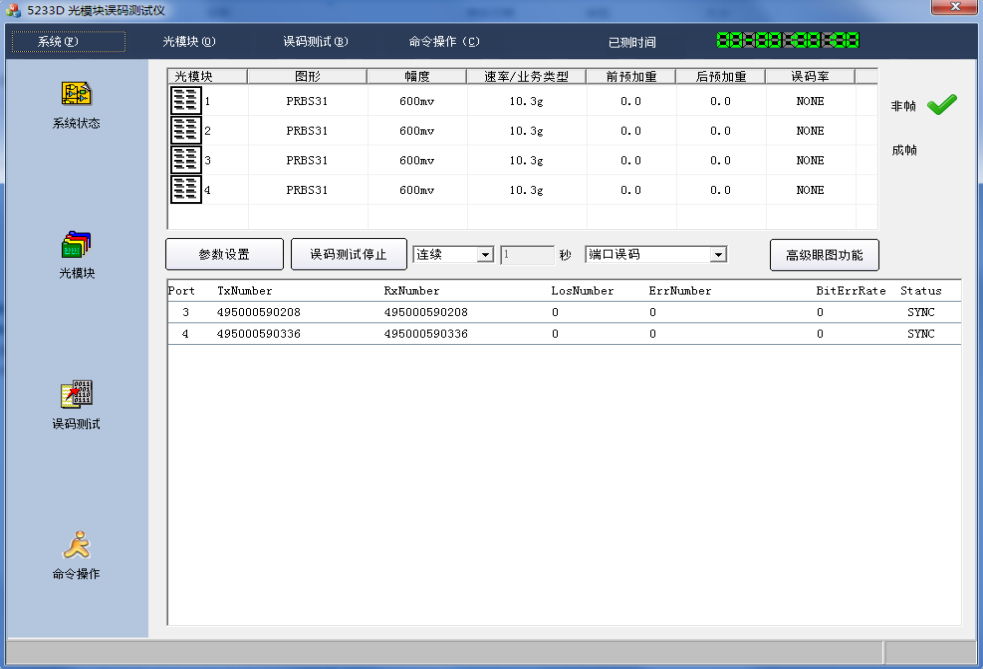Open the 误码测试 menu in menu bar
The width and height of the screenshot is (983, 669).
click(315, 42)
